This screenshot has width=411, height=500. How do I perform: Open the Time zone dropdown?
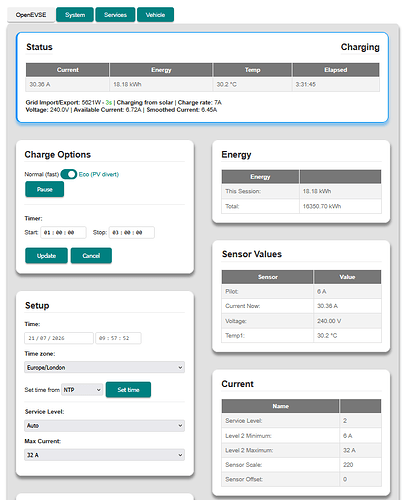click(104, 367)
